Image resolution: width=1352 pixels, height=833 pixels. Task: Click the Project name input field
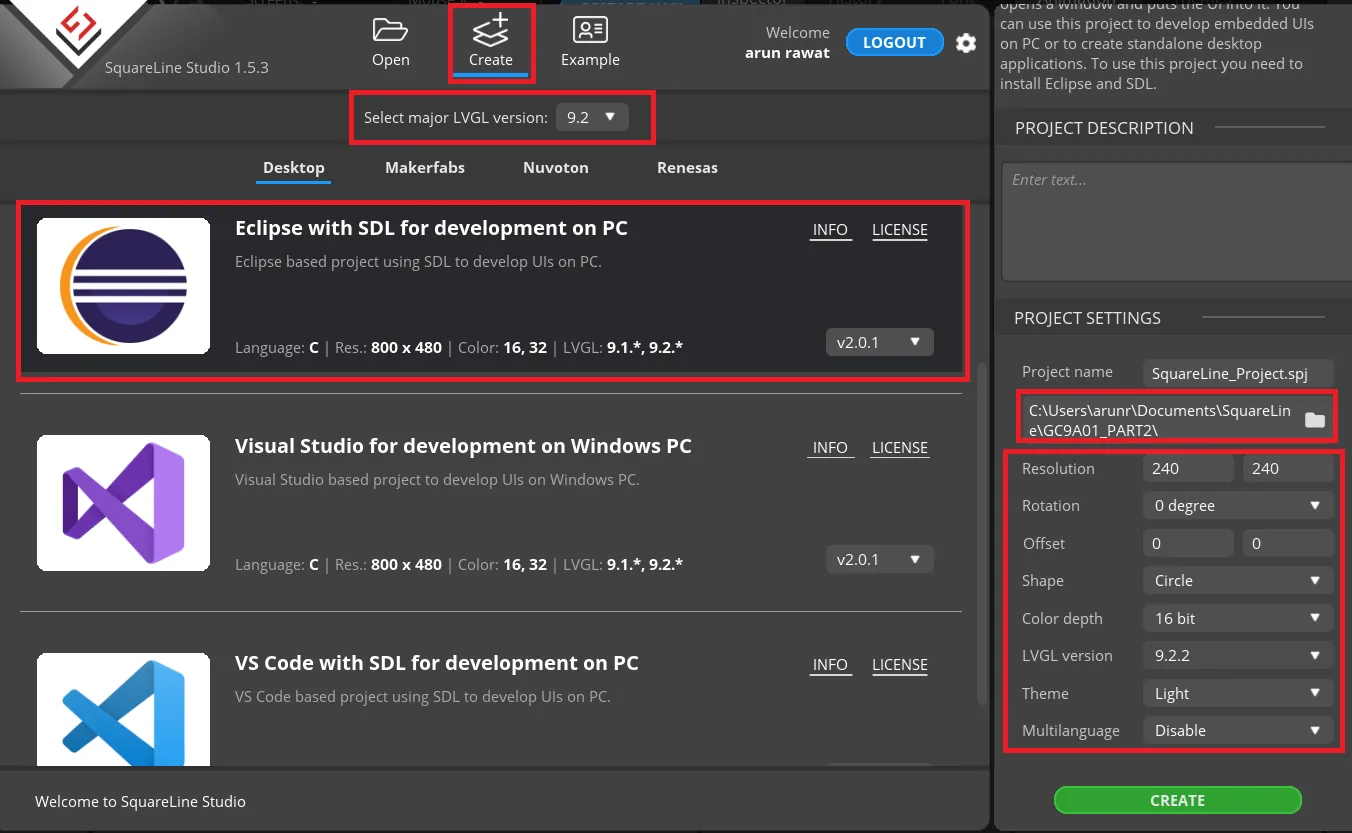tap(1238, 373)
